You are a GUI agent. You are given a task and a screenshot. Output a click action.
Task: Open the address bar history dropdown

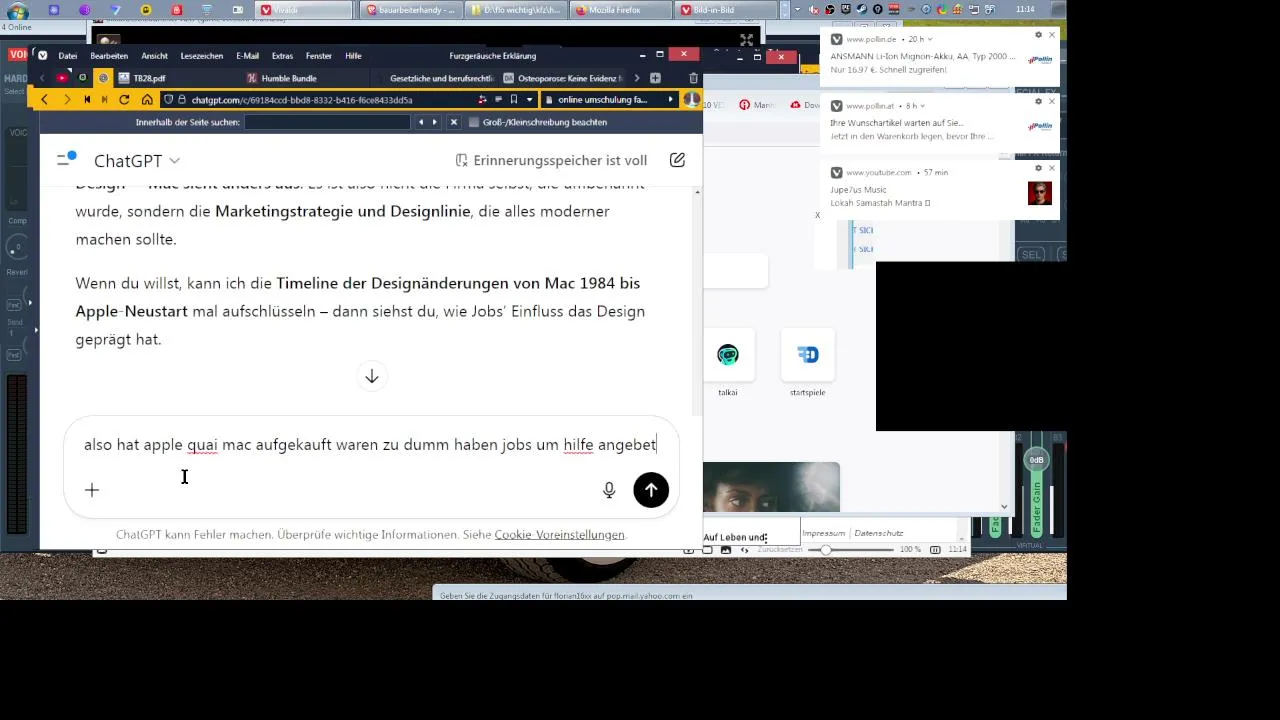click(529, 100)
